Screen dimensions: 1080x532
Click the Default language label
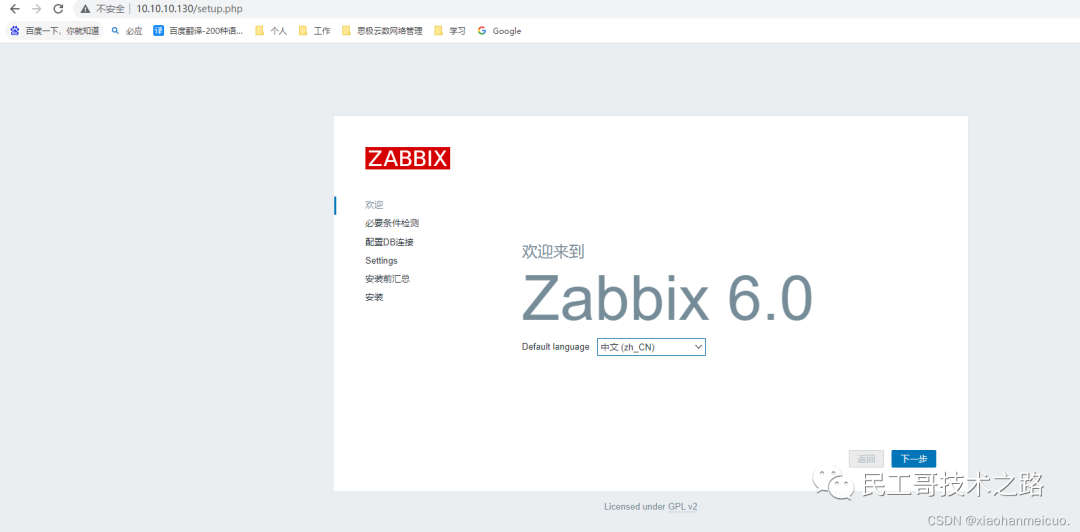tap(555, 347)
